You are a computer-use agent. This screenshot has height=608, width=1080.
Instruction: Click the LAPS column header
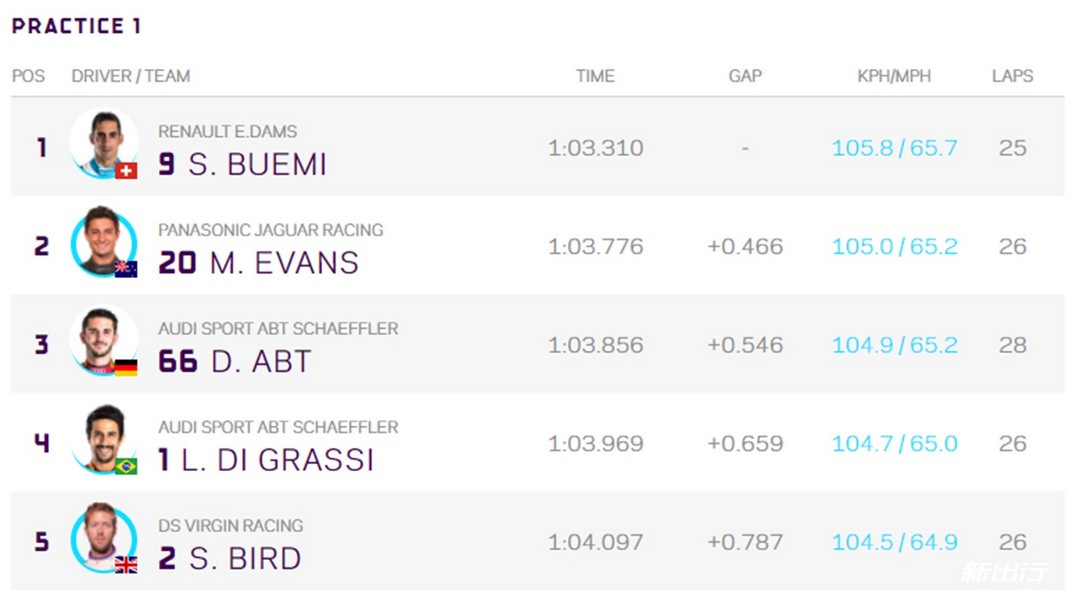point(1012,76)
